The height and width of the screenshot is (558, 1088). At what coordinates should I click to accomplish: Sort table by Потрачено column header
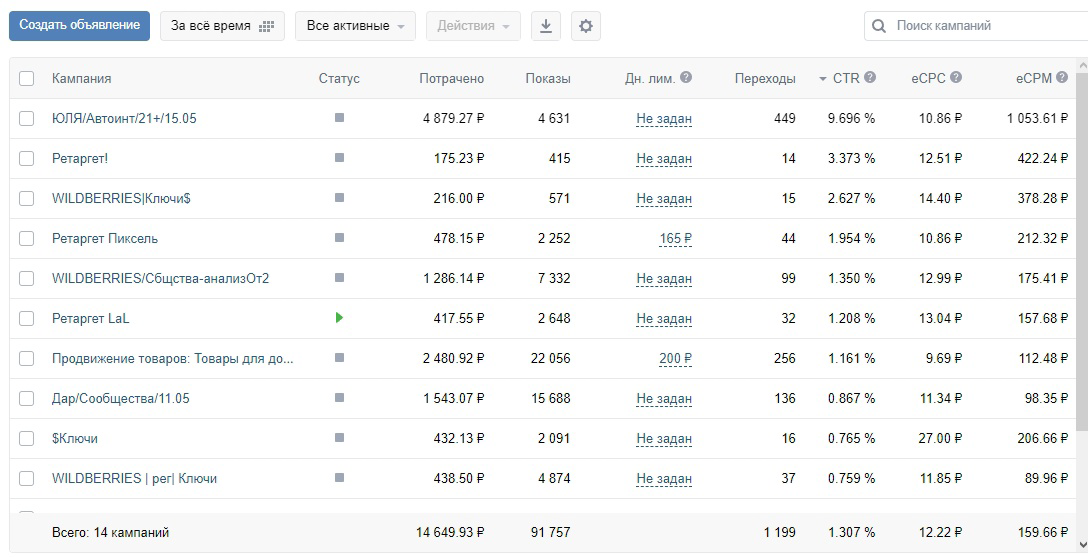click(x=452, y=78)
